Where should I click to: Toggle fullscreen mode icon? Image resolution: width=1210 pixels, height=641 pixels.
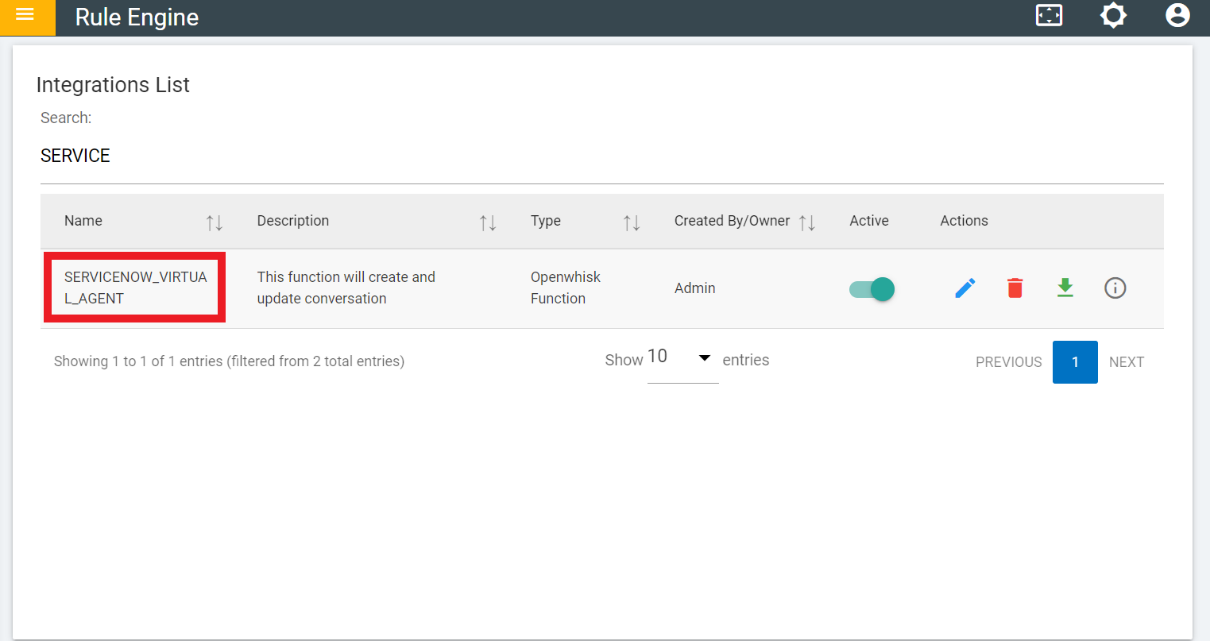(1049, 16)
